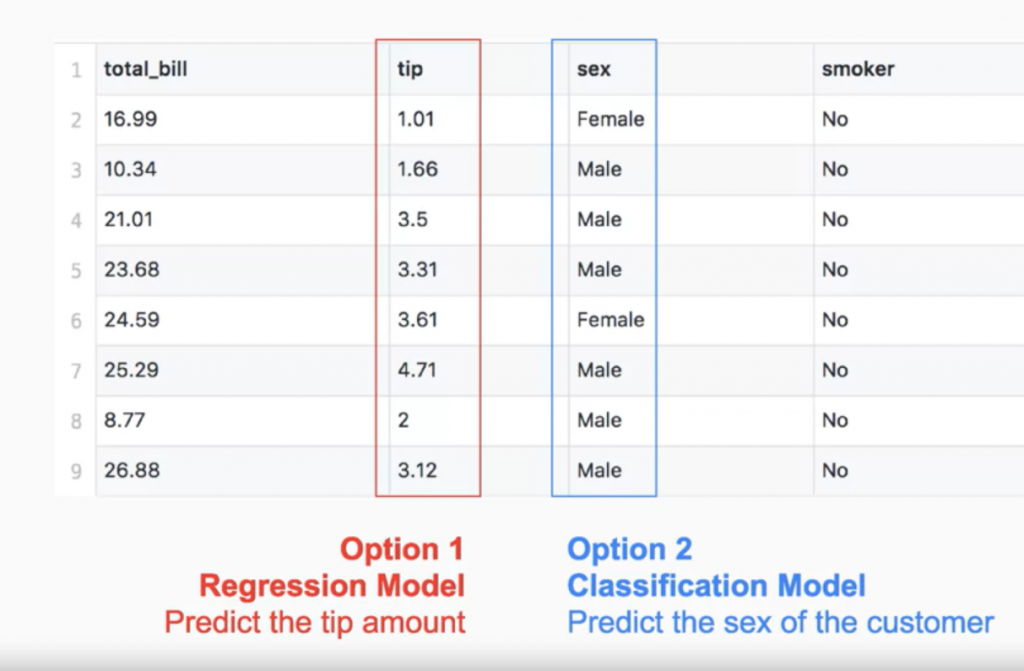This screenshot has width=1024, height=671.
Task: Click the Option 1 heading
Action: (x=402, y=549)
